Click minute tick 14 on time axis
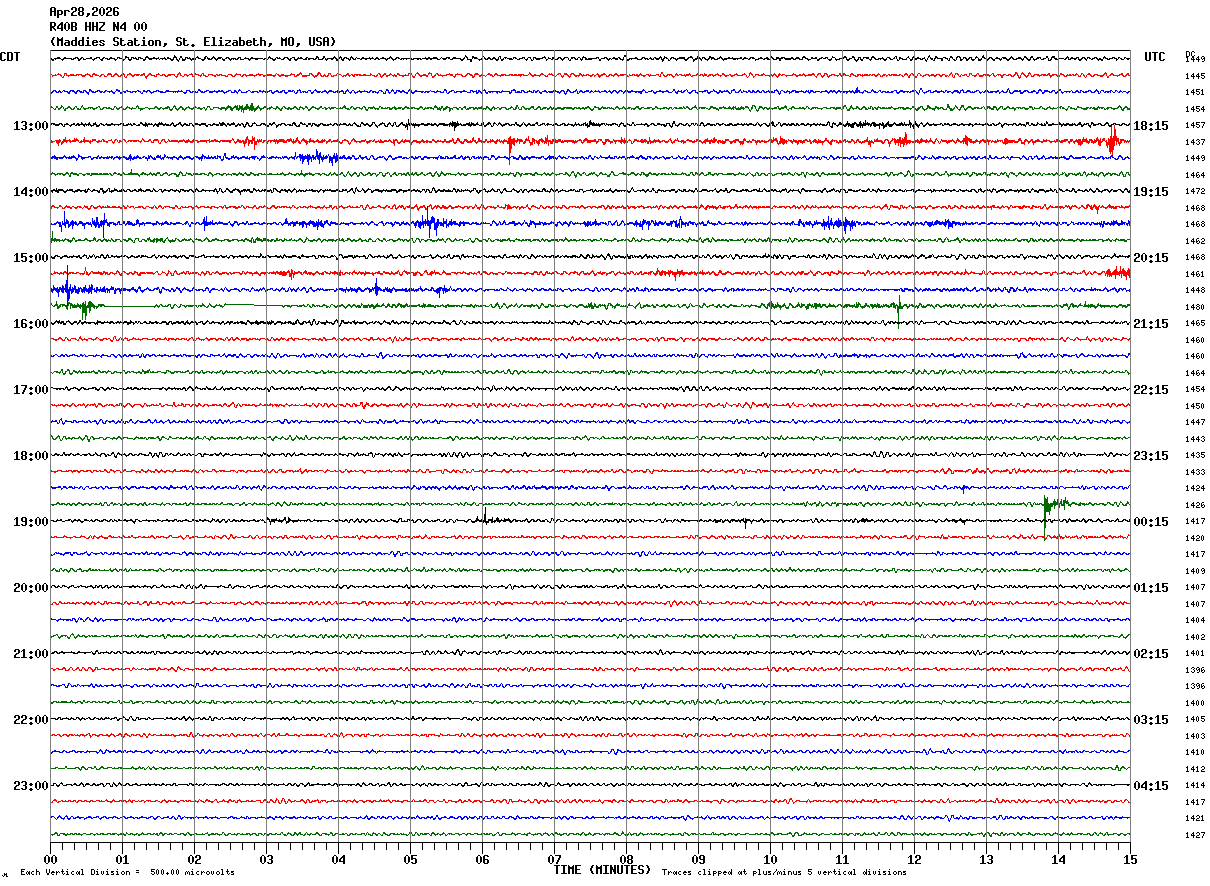Viewport: 1210px width, 886px height. (x=1058, y=859)
